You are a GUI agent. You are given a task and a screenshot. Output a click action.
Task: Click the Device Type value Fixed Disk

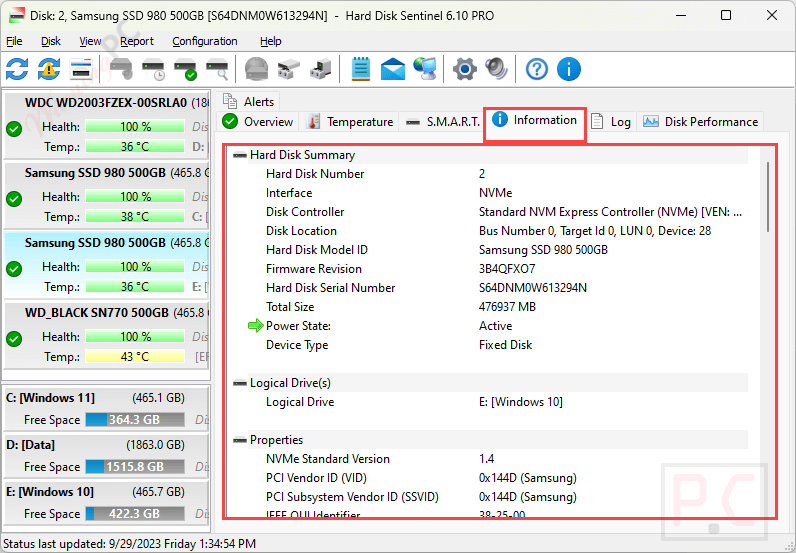505,345
